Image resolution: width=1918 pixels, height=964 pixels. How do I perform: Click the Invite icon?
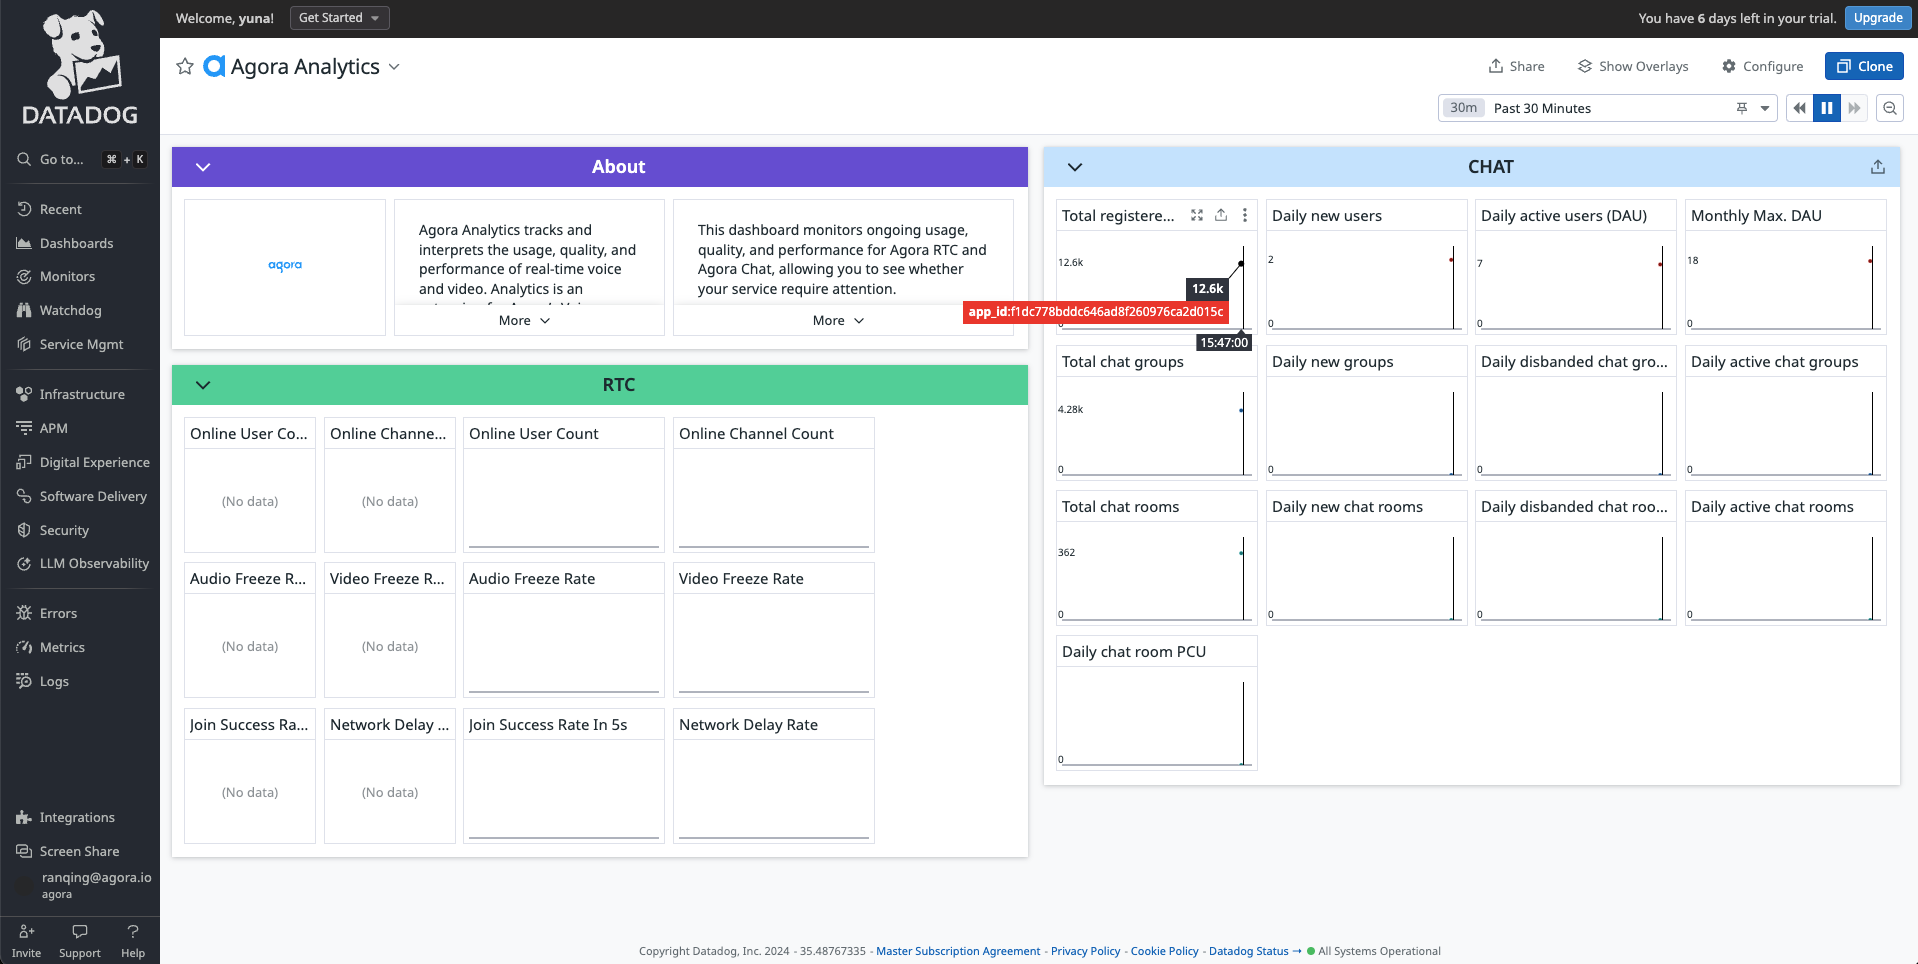coord(27,931)
